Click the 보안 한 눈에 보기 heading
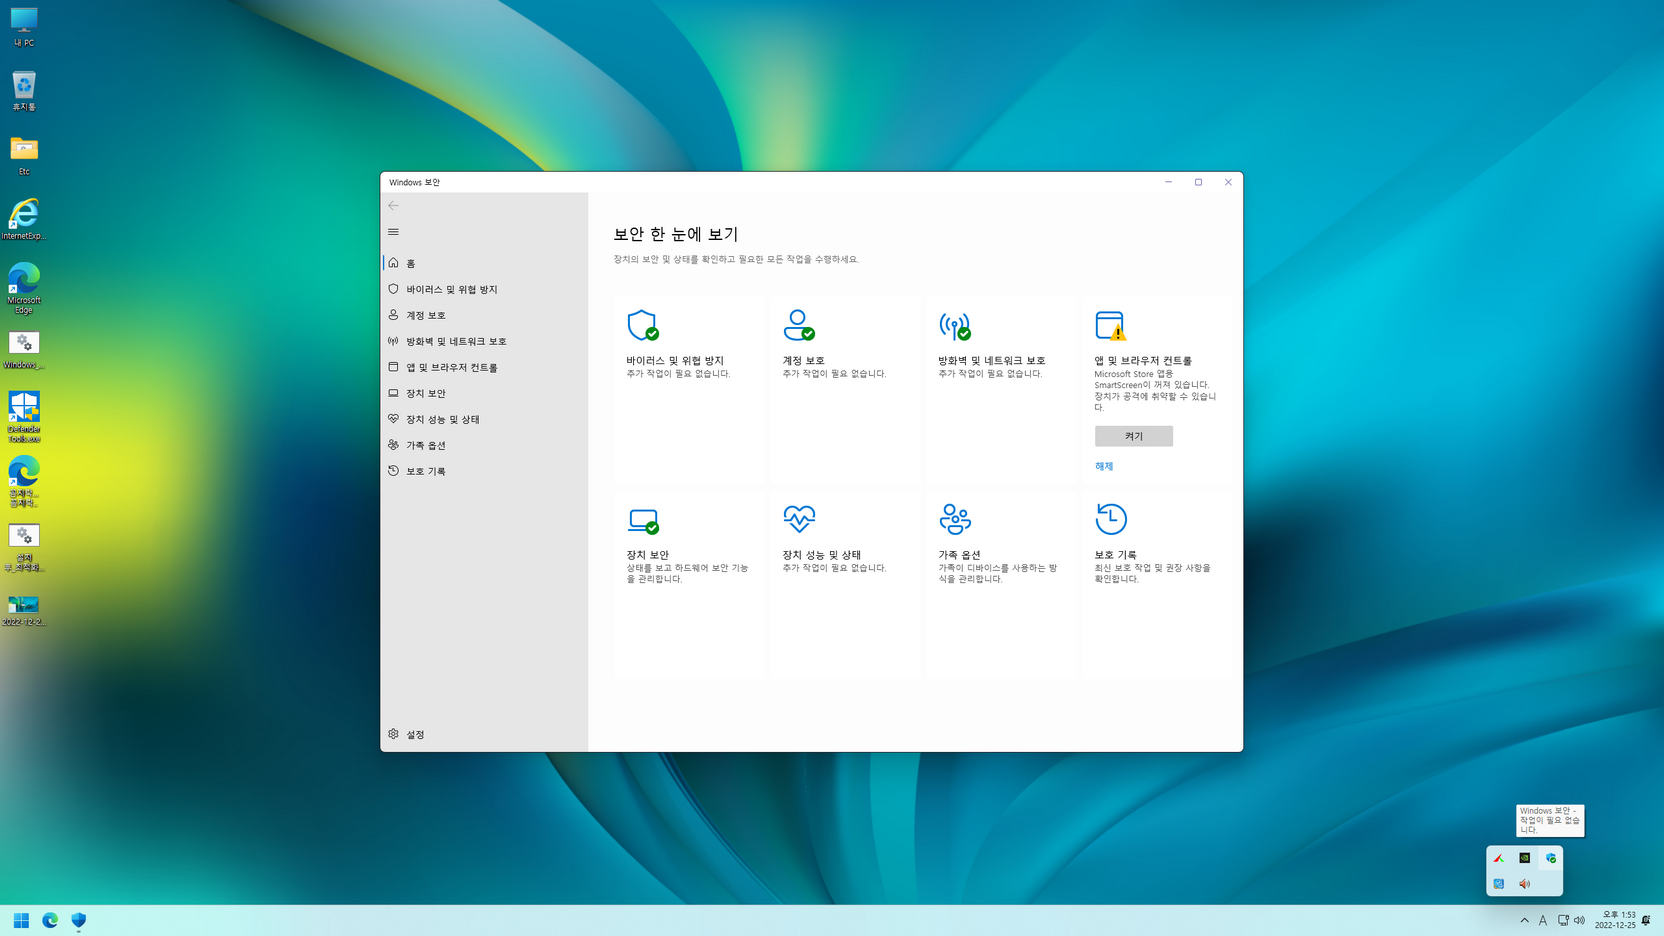Image resolution: width=1664 pixels, height=936 pixels. [675, 234]
